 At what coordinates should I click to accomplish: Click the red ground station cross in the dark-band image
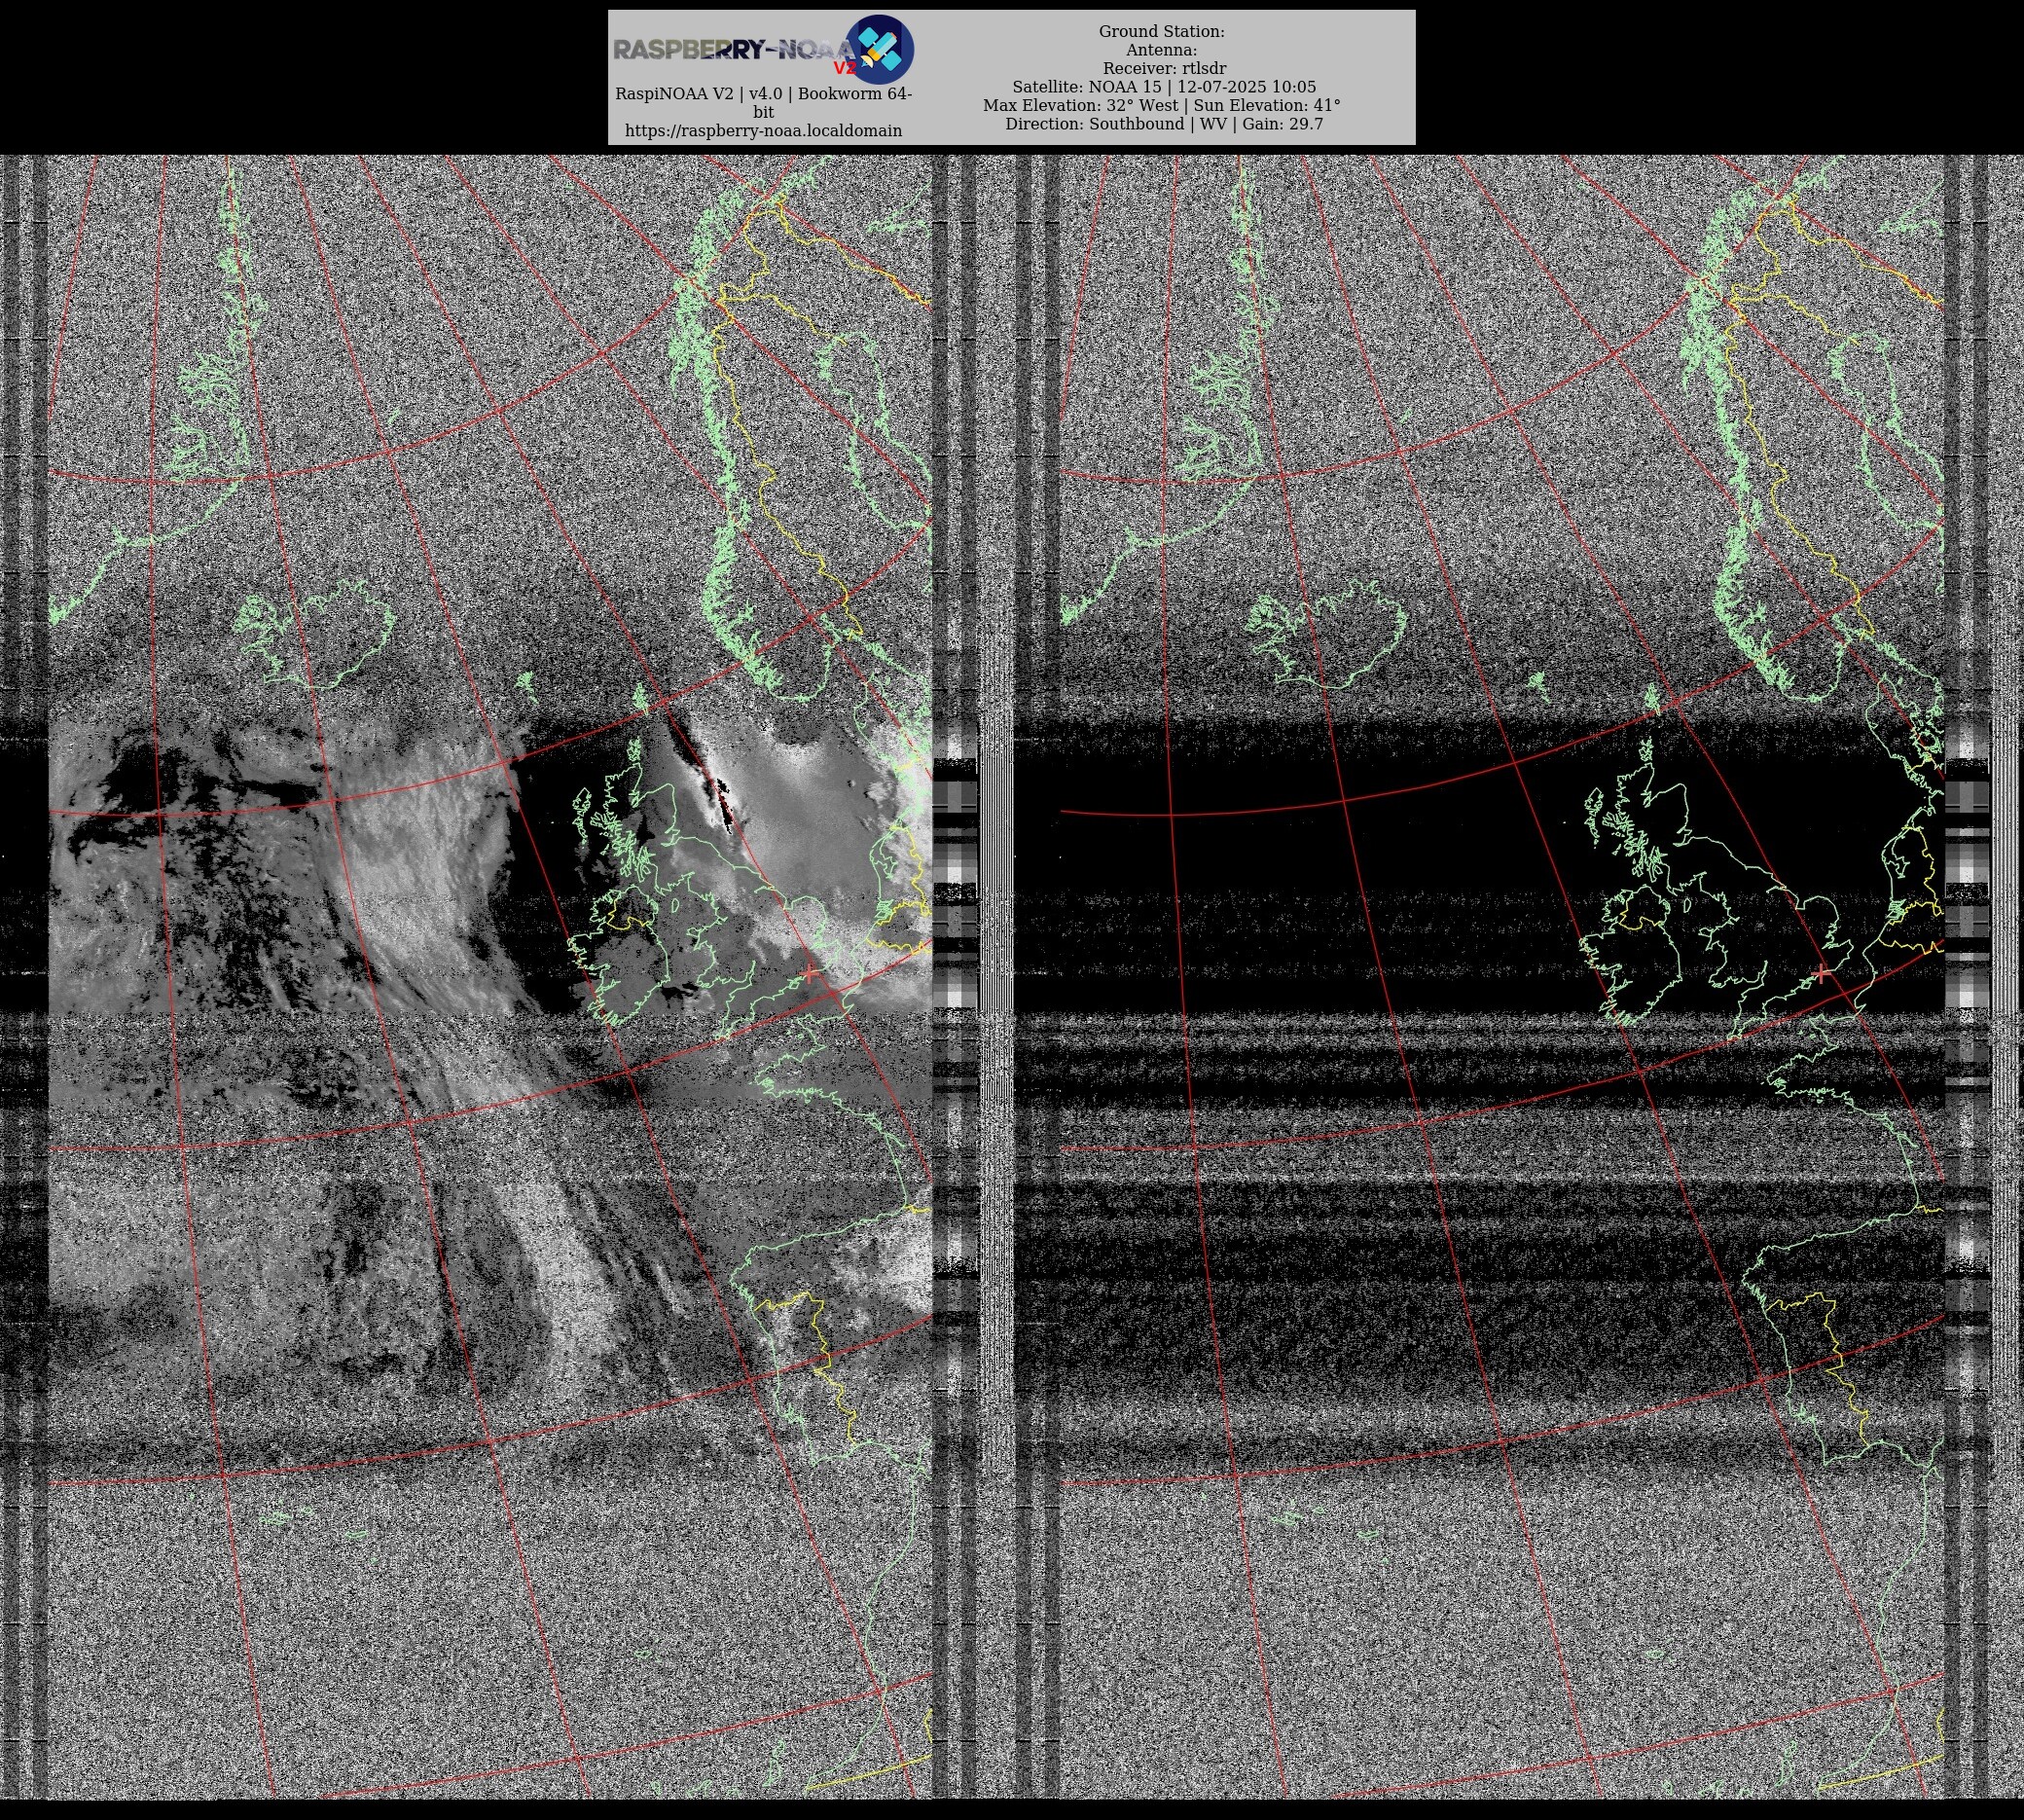tap(1822, 972)
